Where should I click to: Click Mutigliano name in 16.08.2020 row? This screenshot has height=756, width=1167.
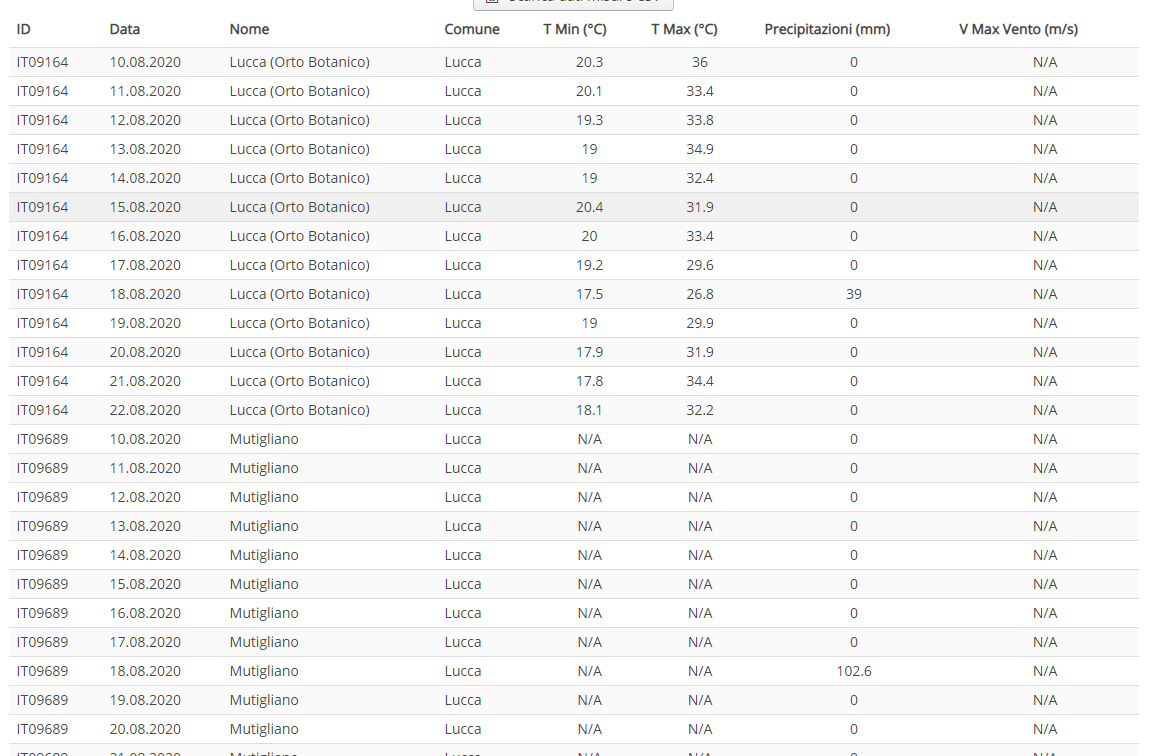pos(264,613)
